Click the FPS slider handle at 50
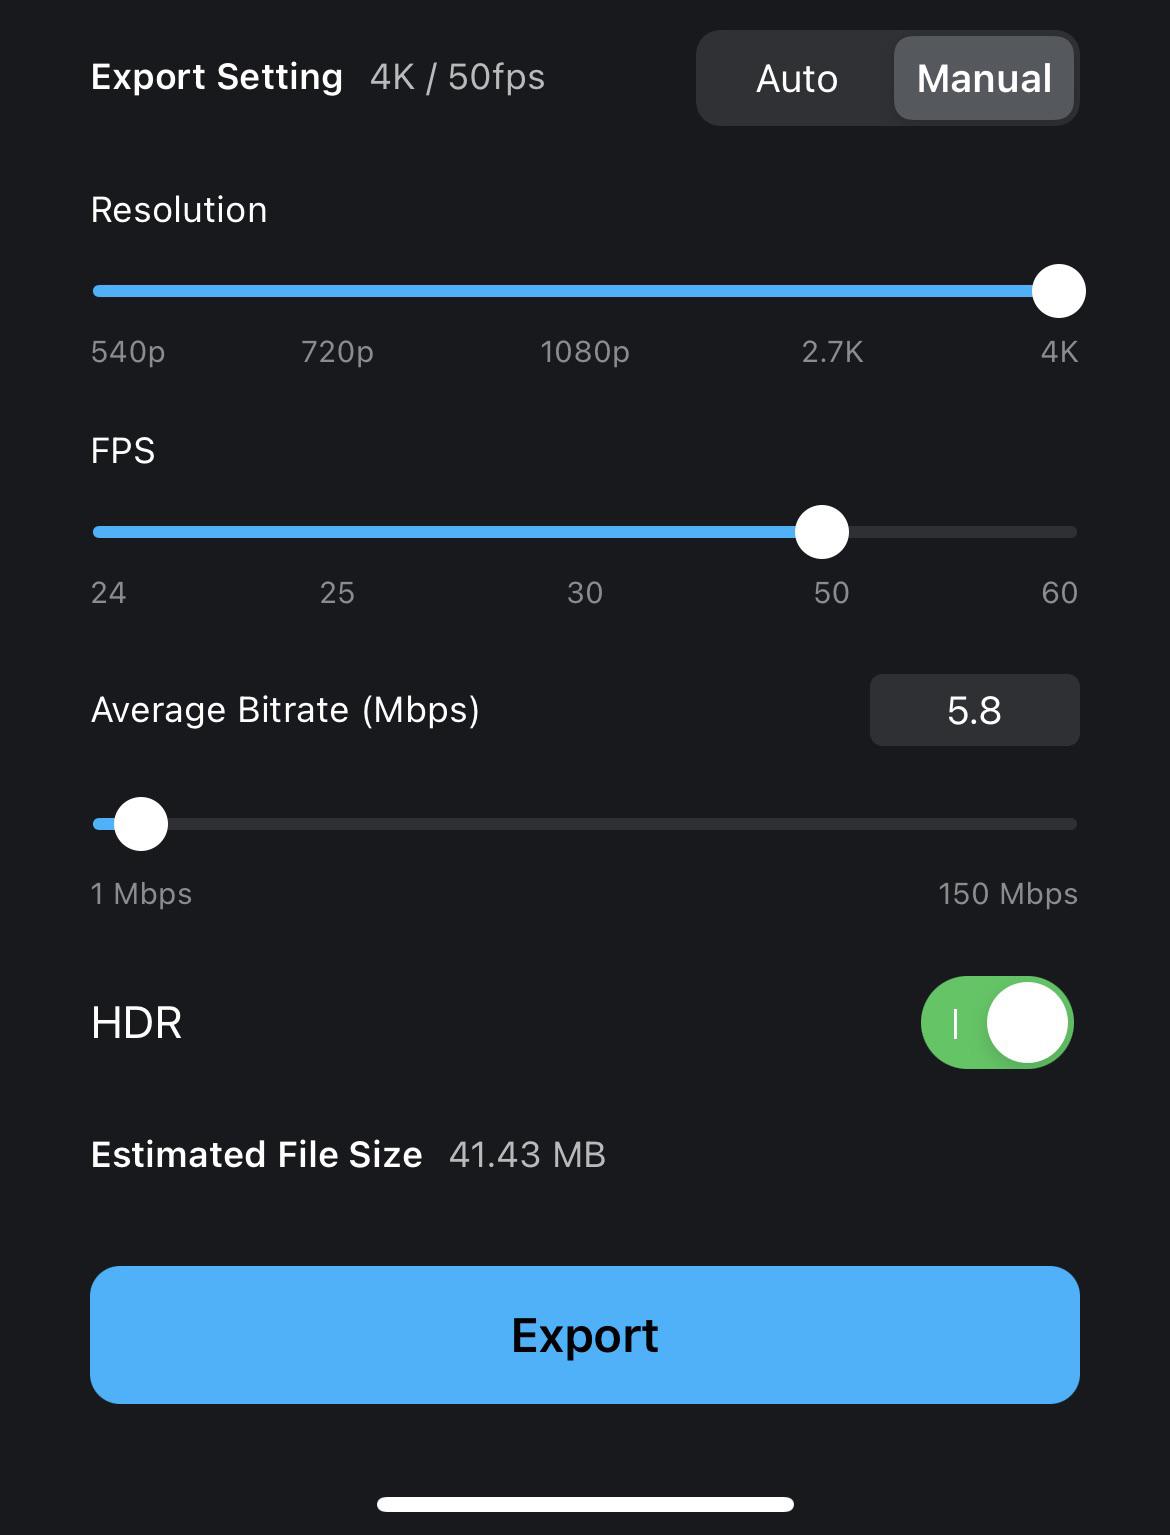The height and width of the screenshot is (1535, 1170). tap(822, 532)
